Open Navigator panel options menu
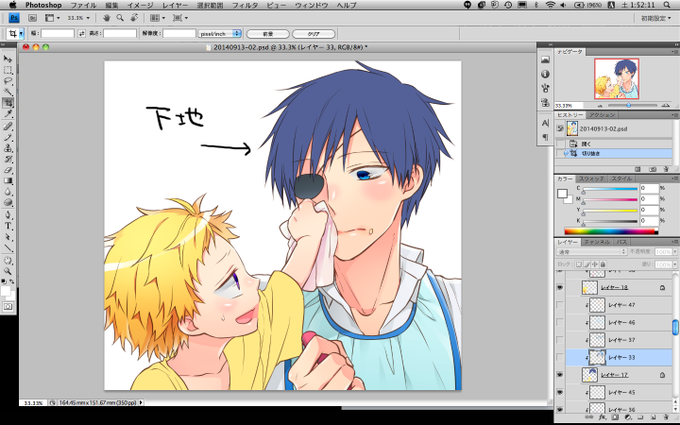Viewport: 680px width, 425px height. (674, 52)
